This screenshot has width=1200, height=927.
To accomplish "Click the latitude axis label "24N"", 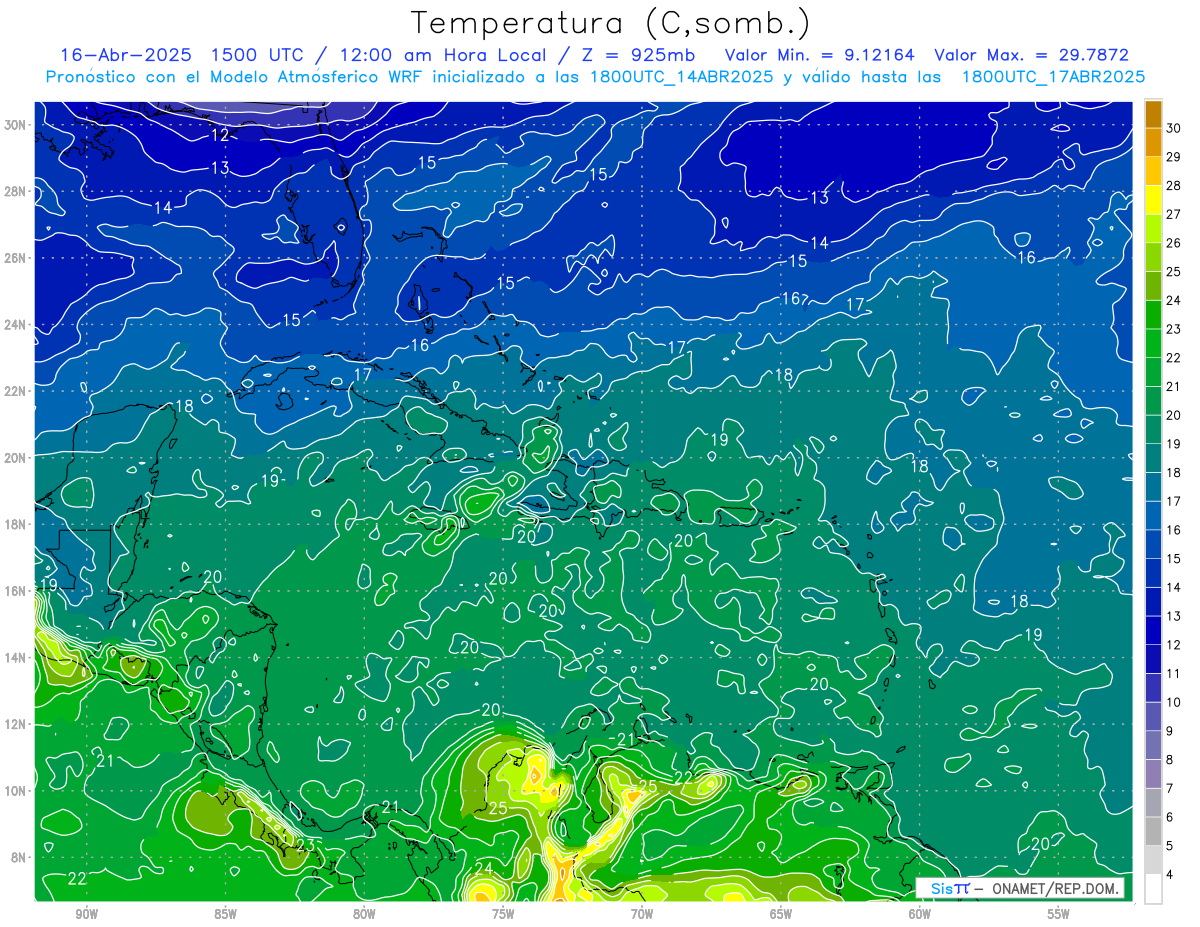I will [x=17, y=325].
